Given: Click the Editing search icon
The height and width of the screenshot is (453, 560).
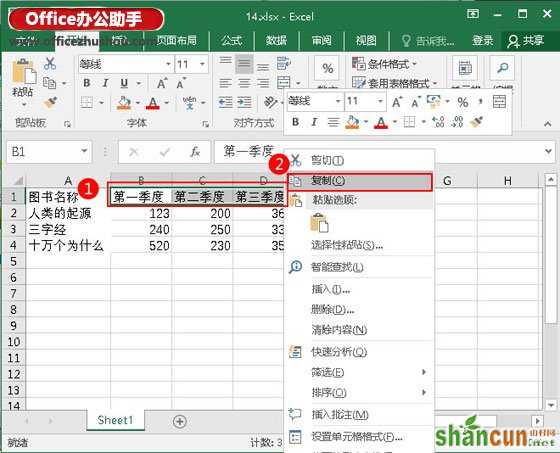Looking at the screenshot, I should (502, 68).
